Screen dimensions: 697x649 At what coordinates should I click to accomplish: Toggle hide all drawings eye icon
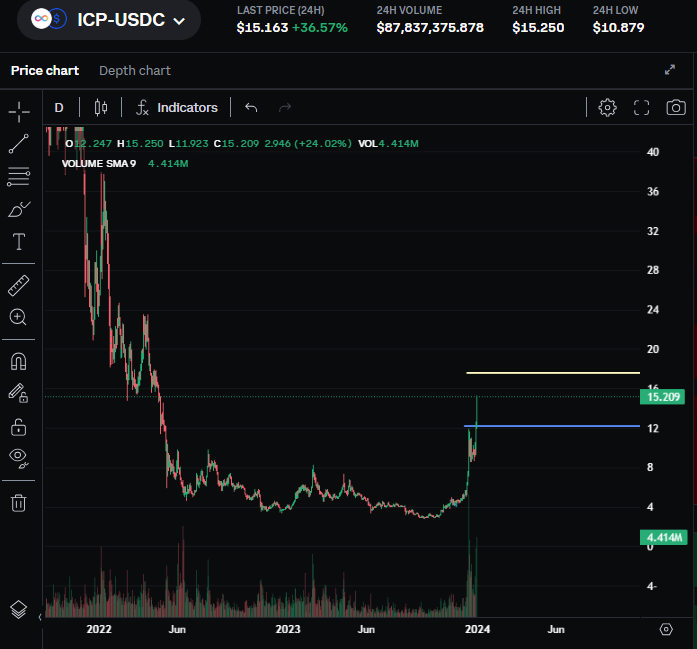click(19, 458)
